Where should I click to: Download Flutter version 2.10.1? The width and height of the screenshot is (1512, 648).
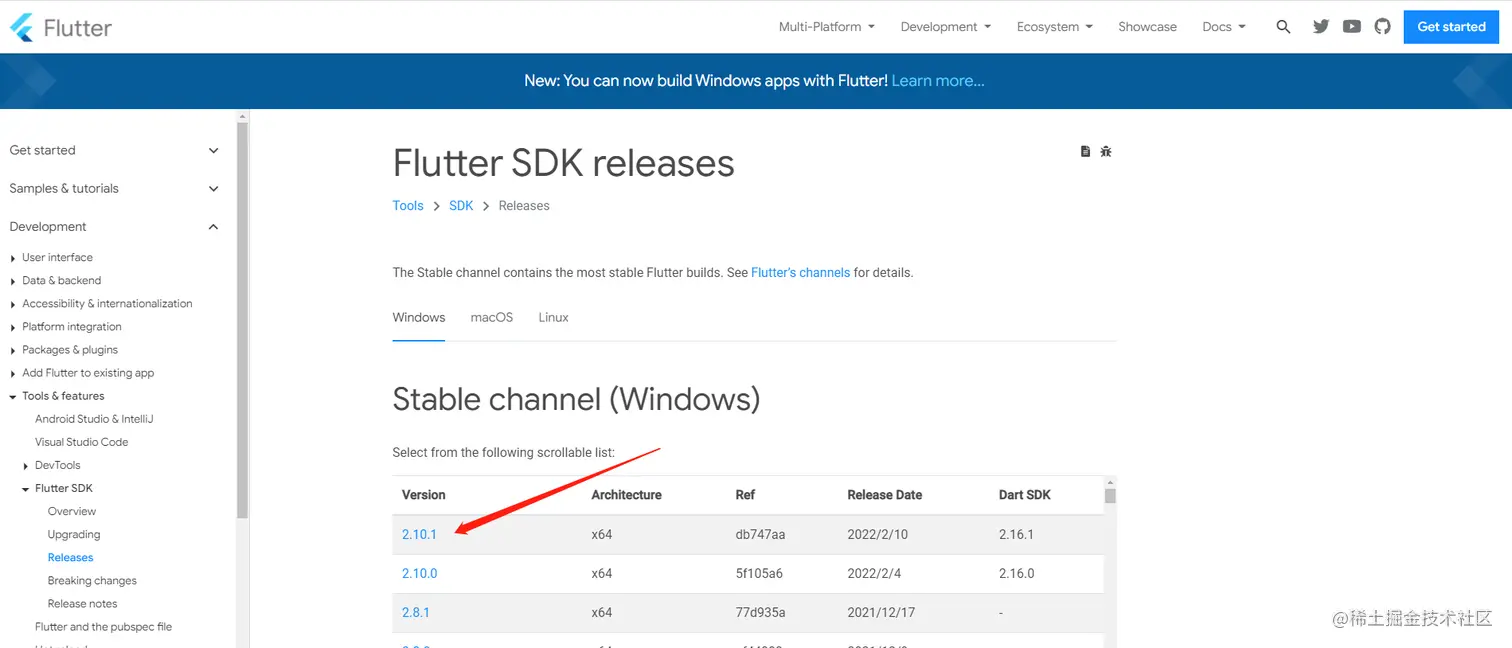(419, 534)
